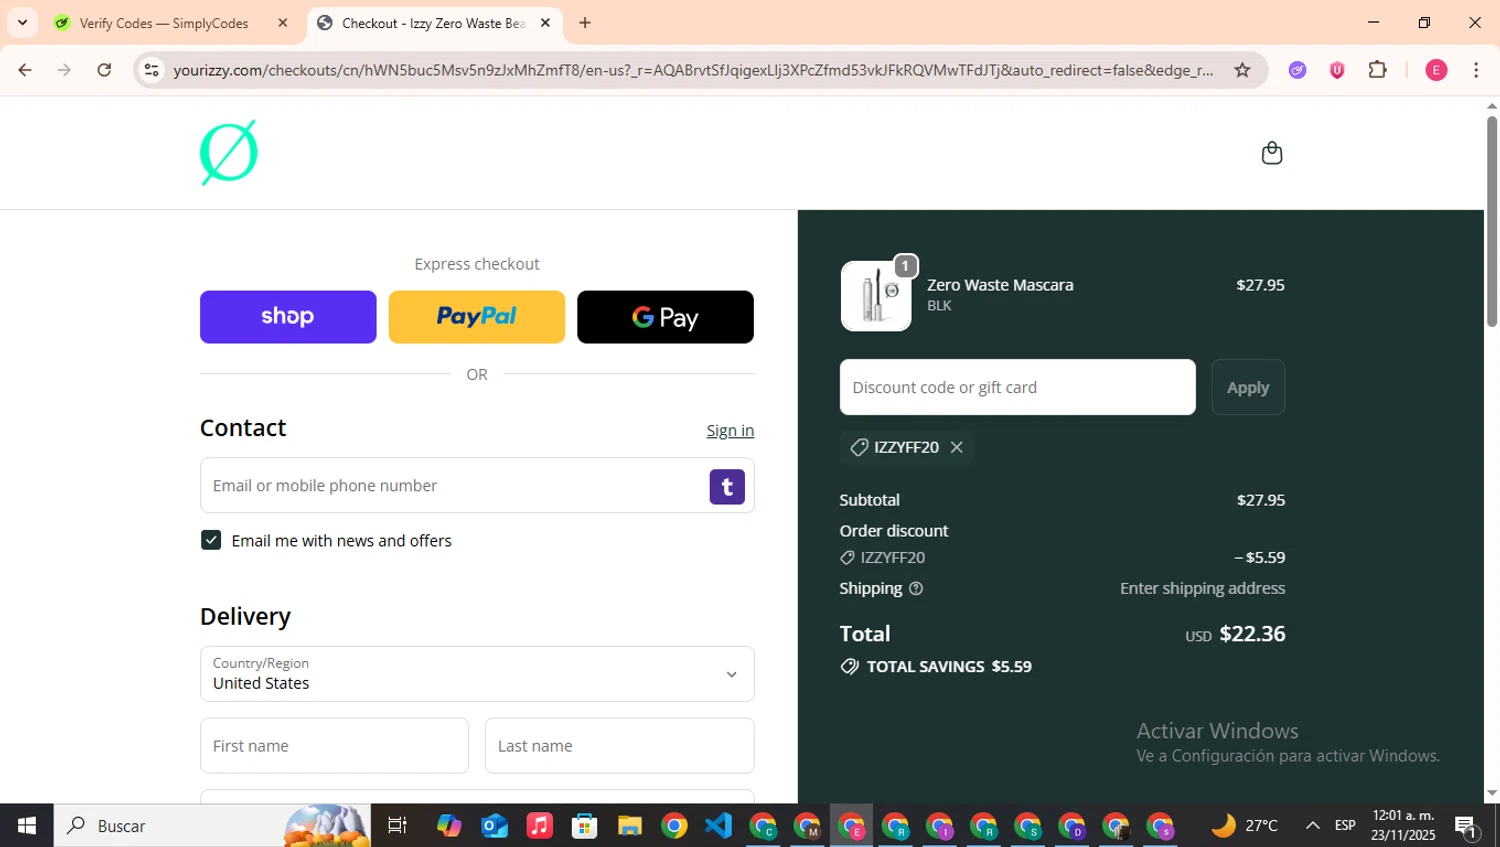This screenshot has height=847, width=1500.
Task: Click the purple autofill icon in email field
Action: click(727, 487)
